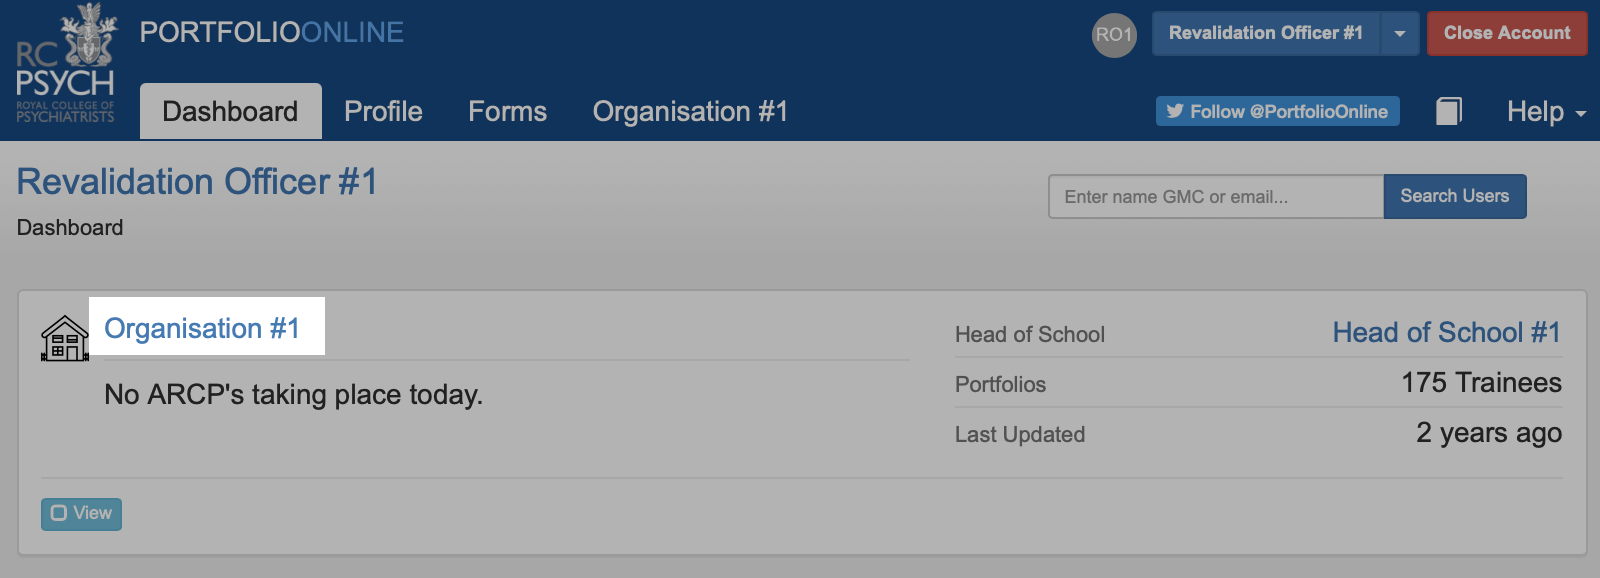Open the Organisation #1 navigation tab
1600x578 pixels.
click(x=690, y=111)
